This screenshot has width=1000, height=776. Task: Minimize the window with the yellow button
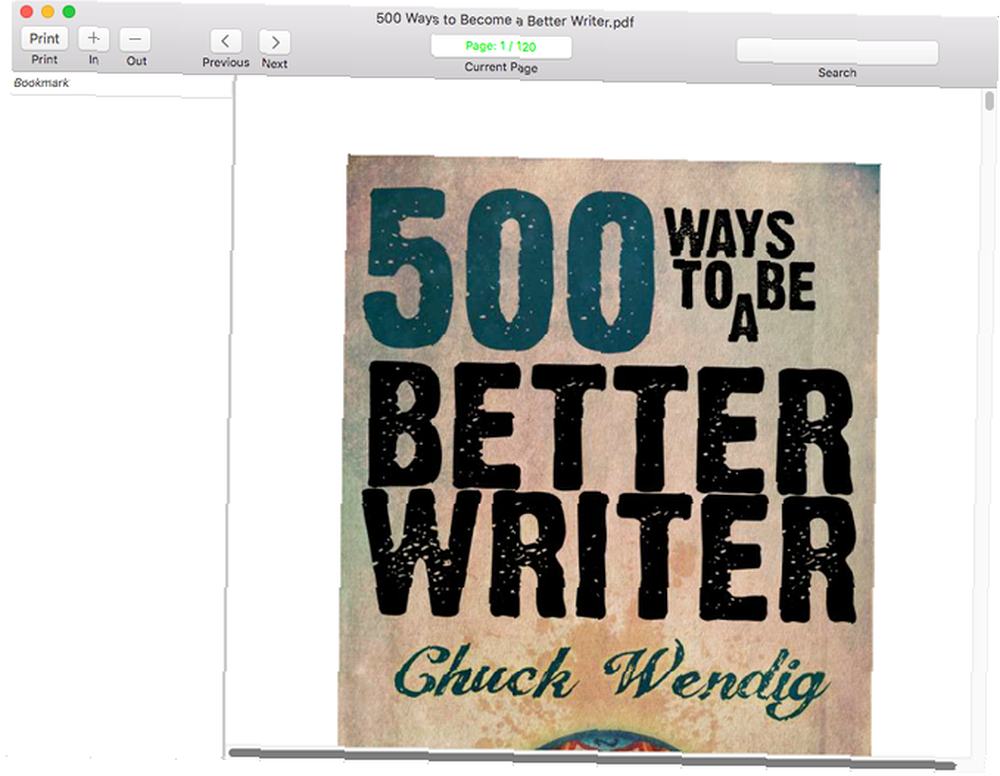pyautogui.click(x=48, y=11)
